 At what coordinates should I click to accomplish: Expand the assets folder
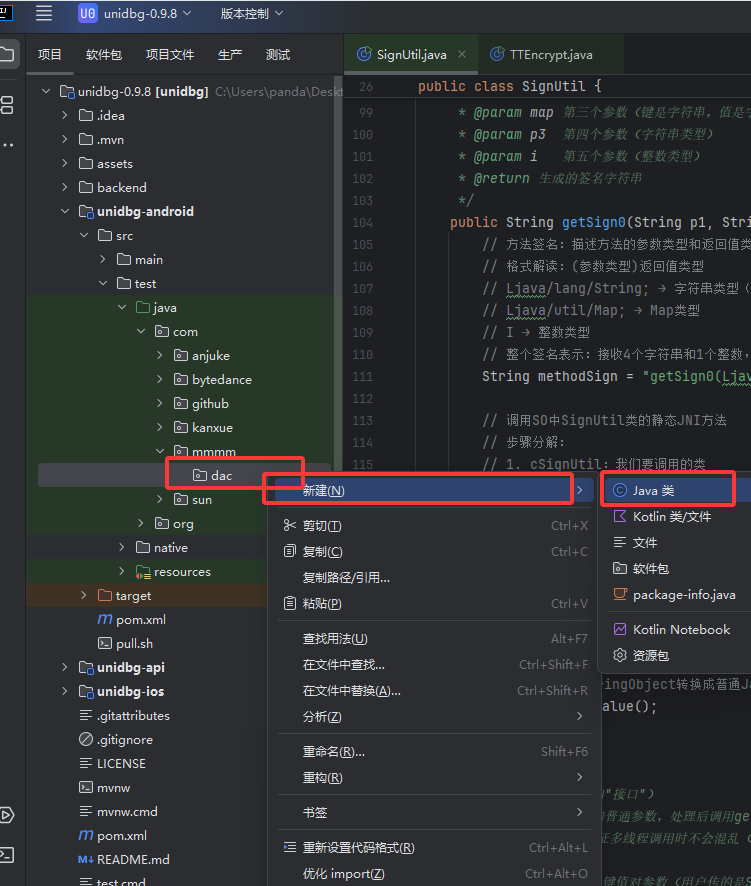[65, 163]
